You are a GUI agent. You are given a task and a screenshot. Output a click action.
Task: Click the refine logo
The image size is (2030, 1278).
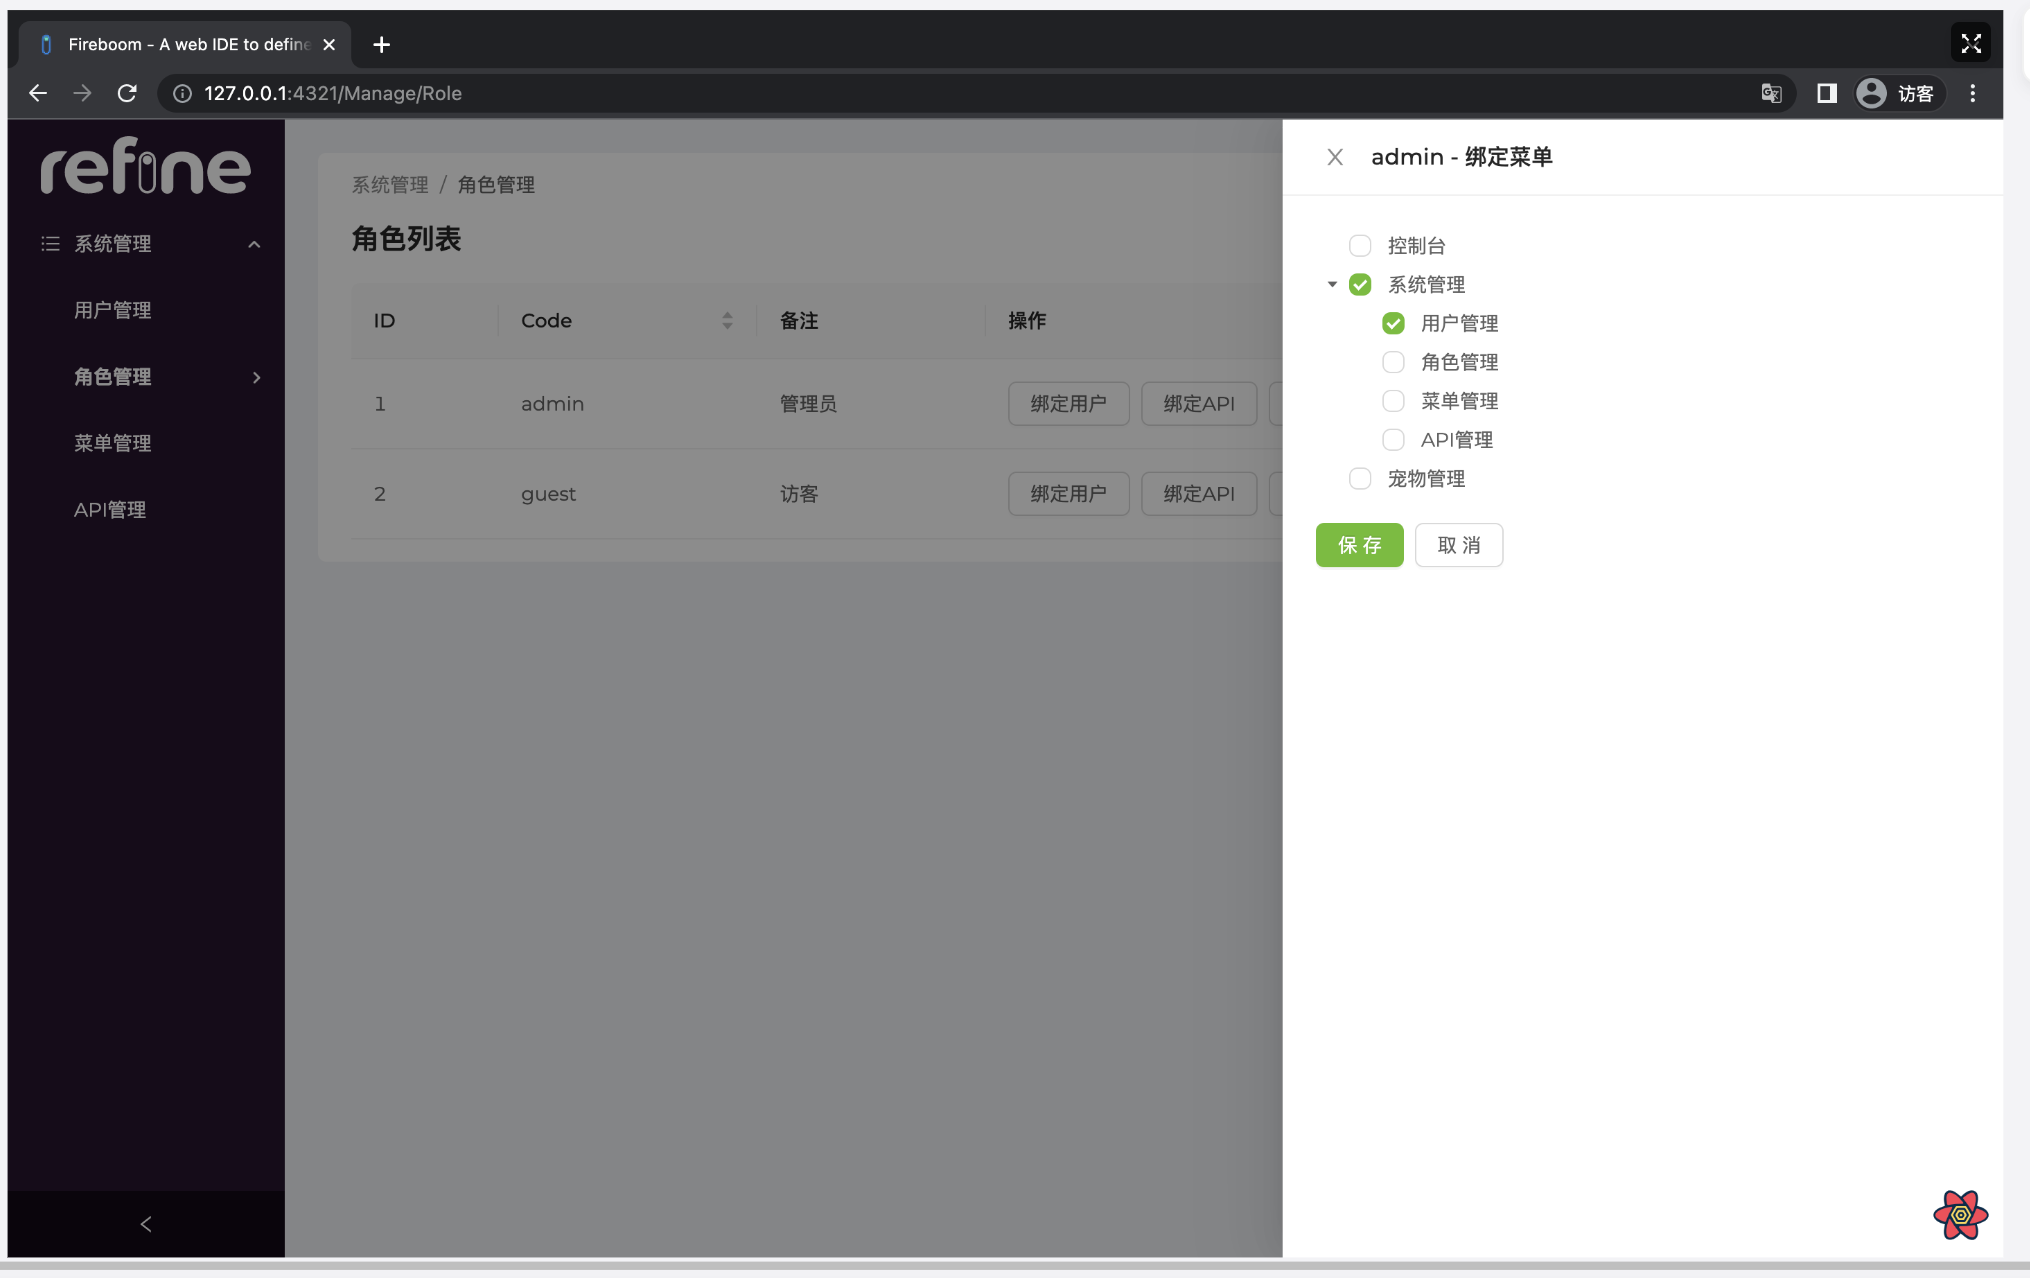[146, 167]
